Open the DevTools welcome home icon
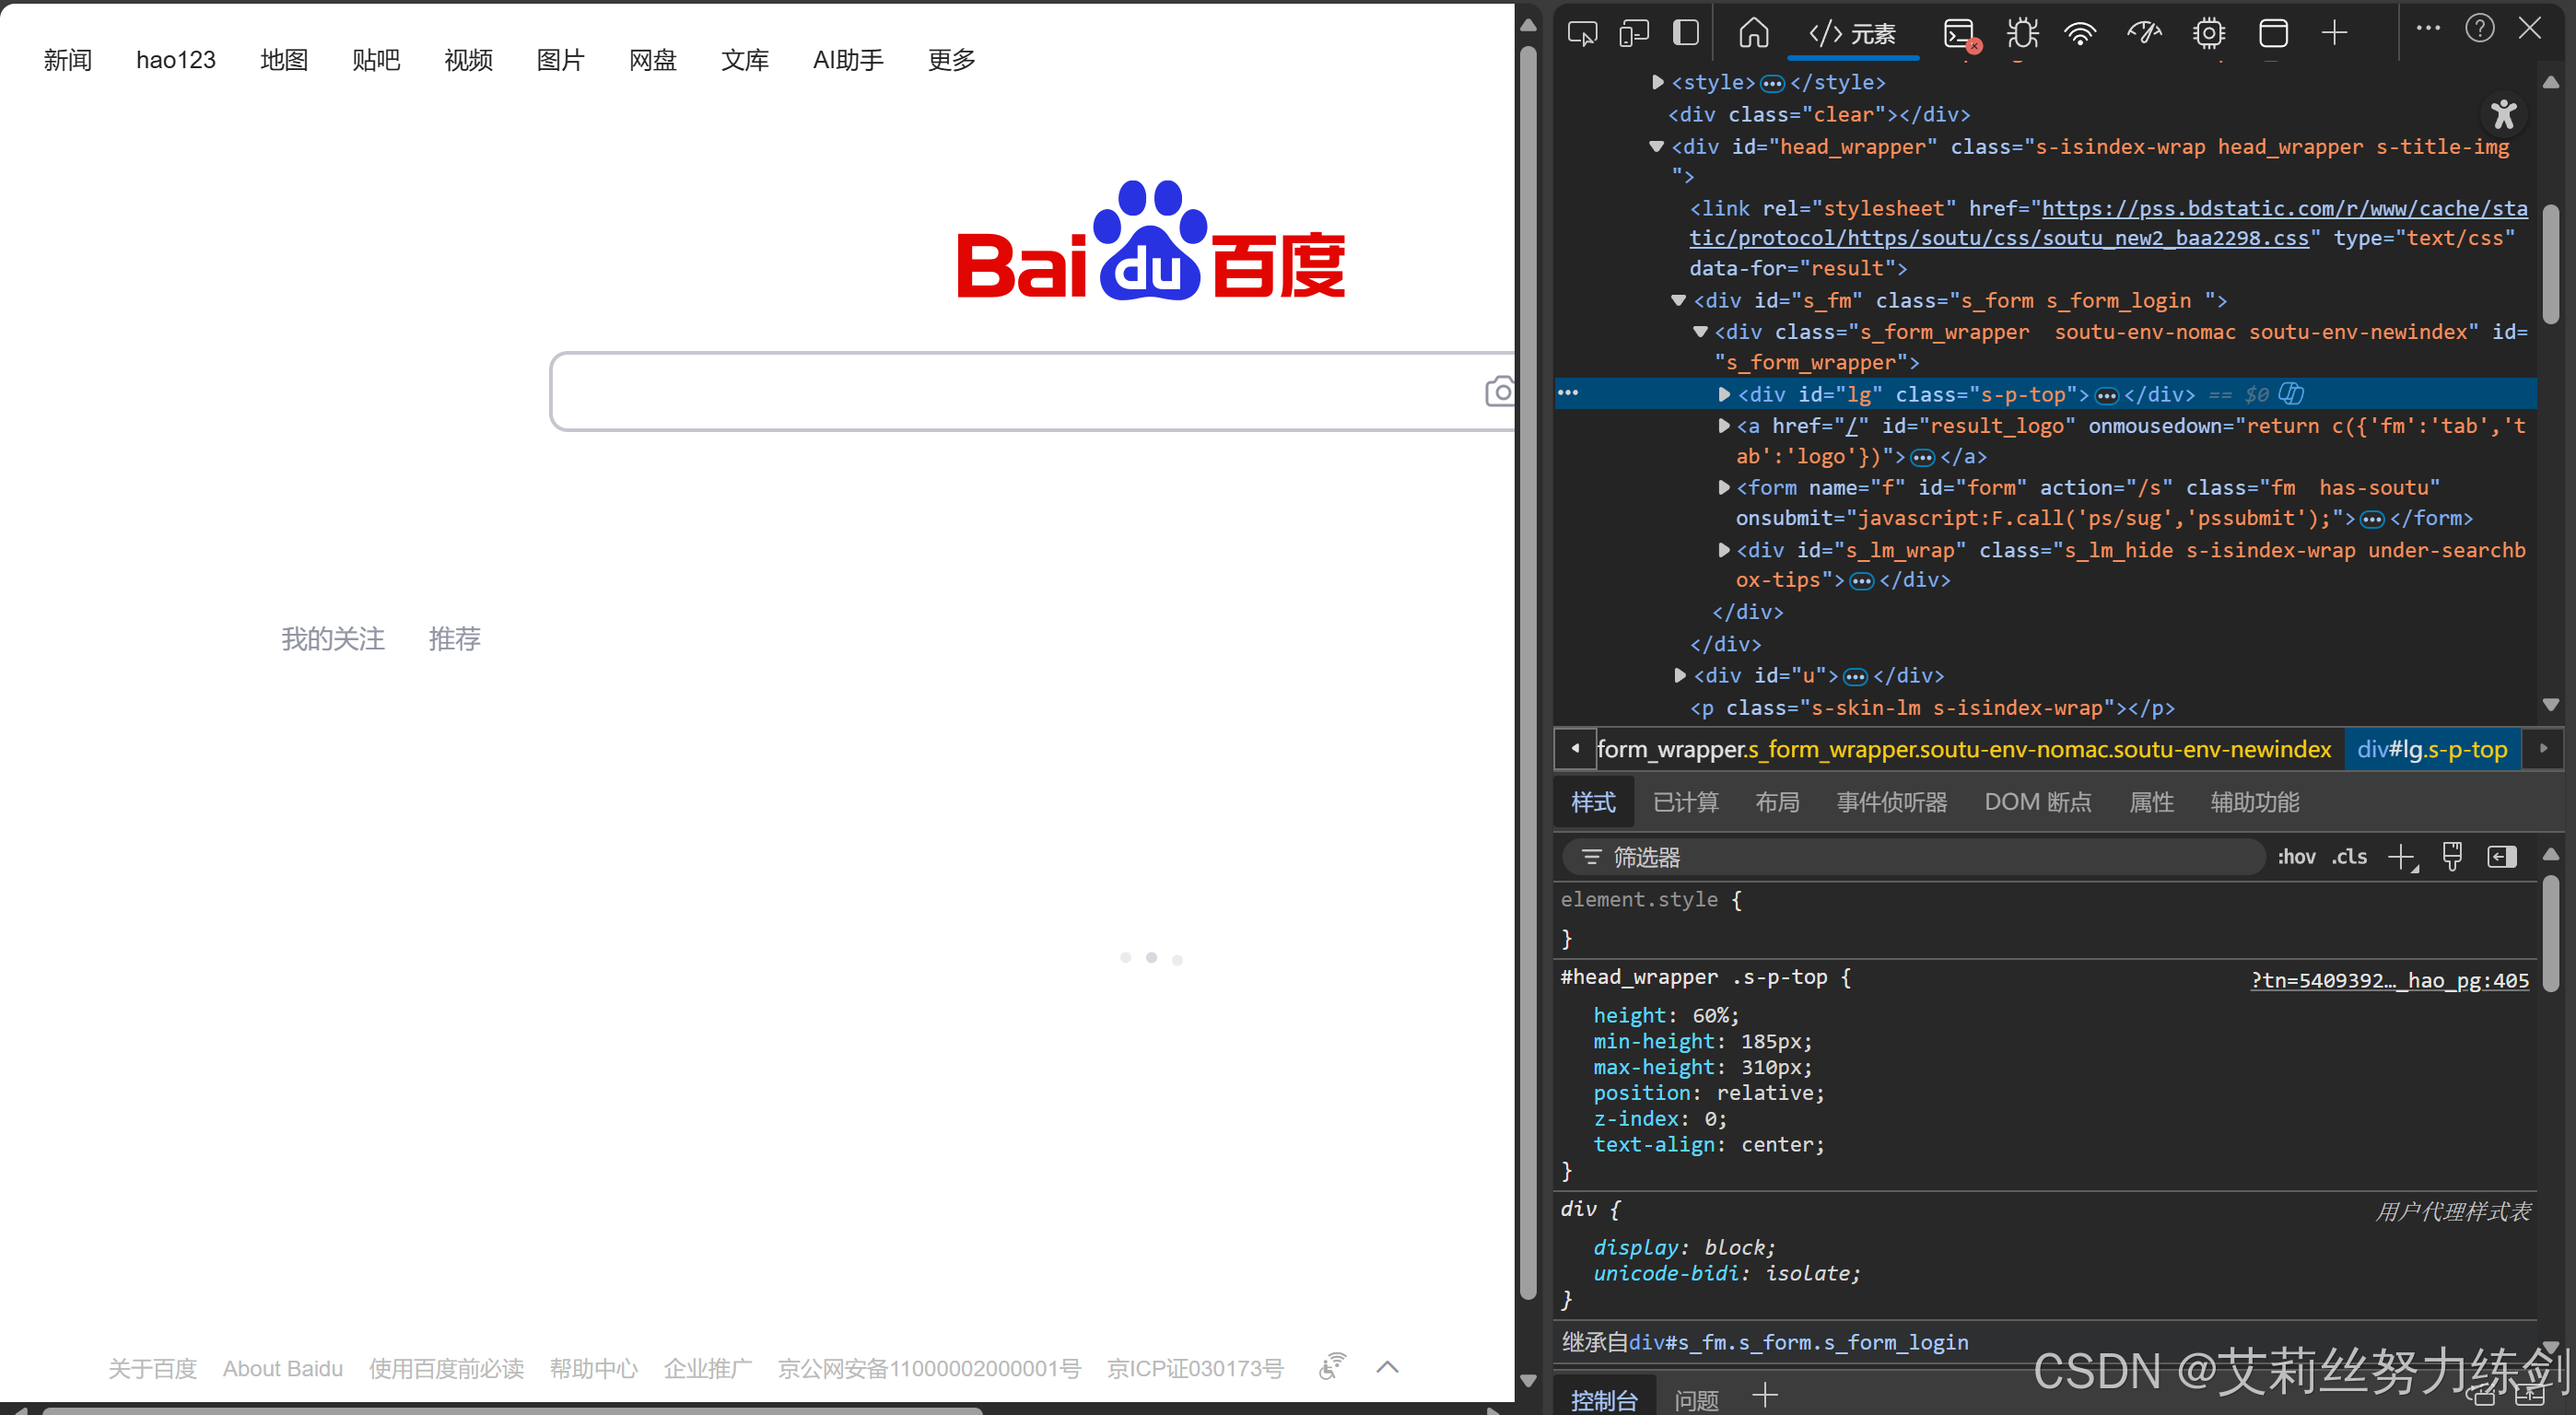2576x1415 pixels. [1753, 34]
